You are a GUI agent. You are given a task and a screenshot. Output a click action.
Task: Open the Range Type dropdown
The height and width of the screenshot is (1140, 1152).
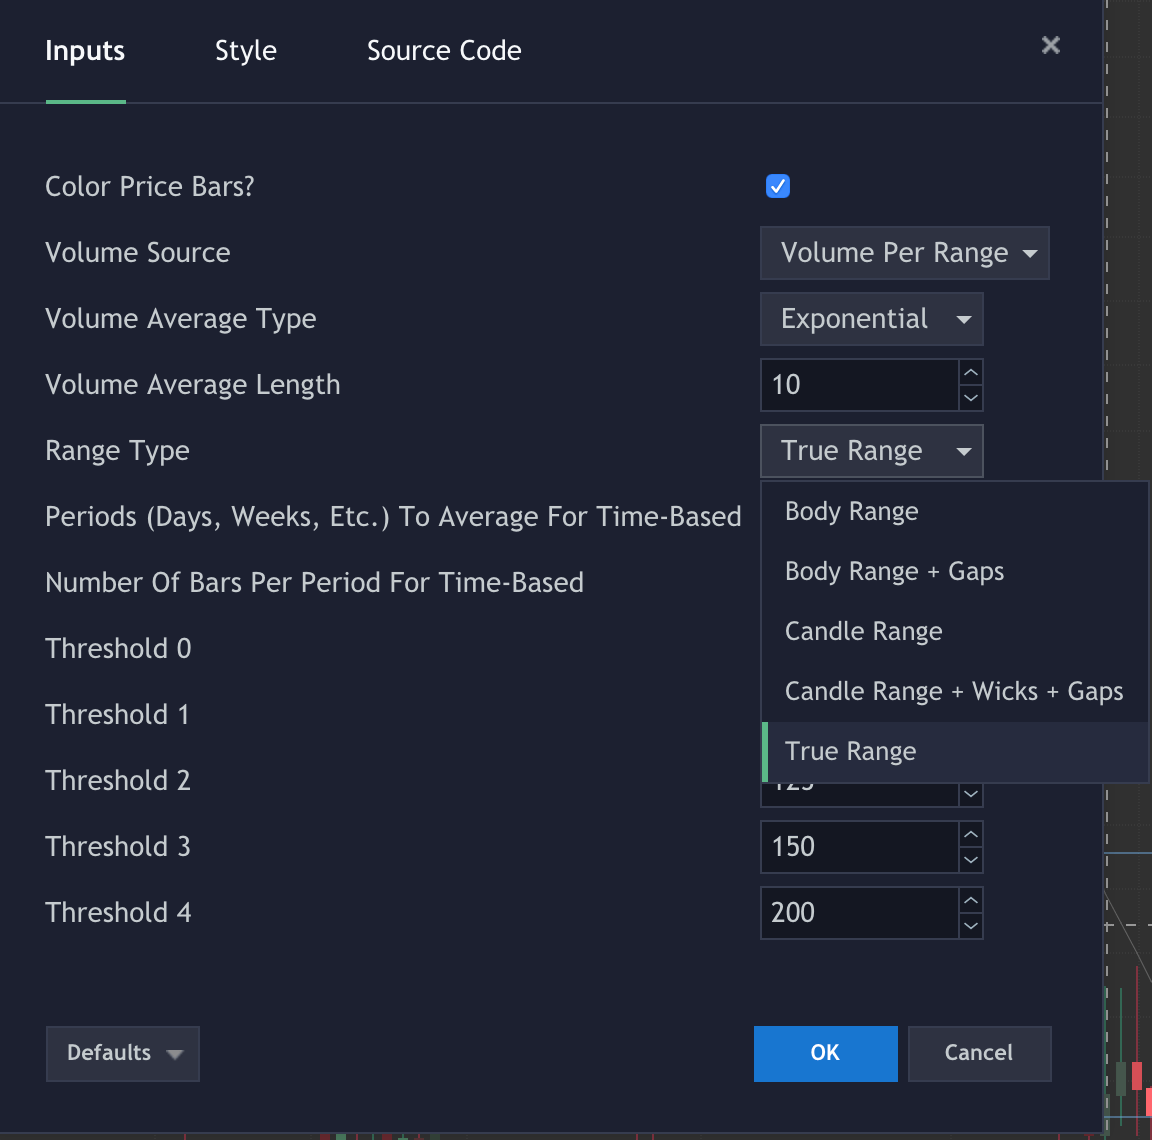(x=871, y=450)
